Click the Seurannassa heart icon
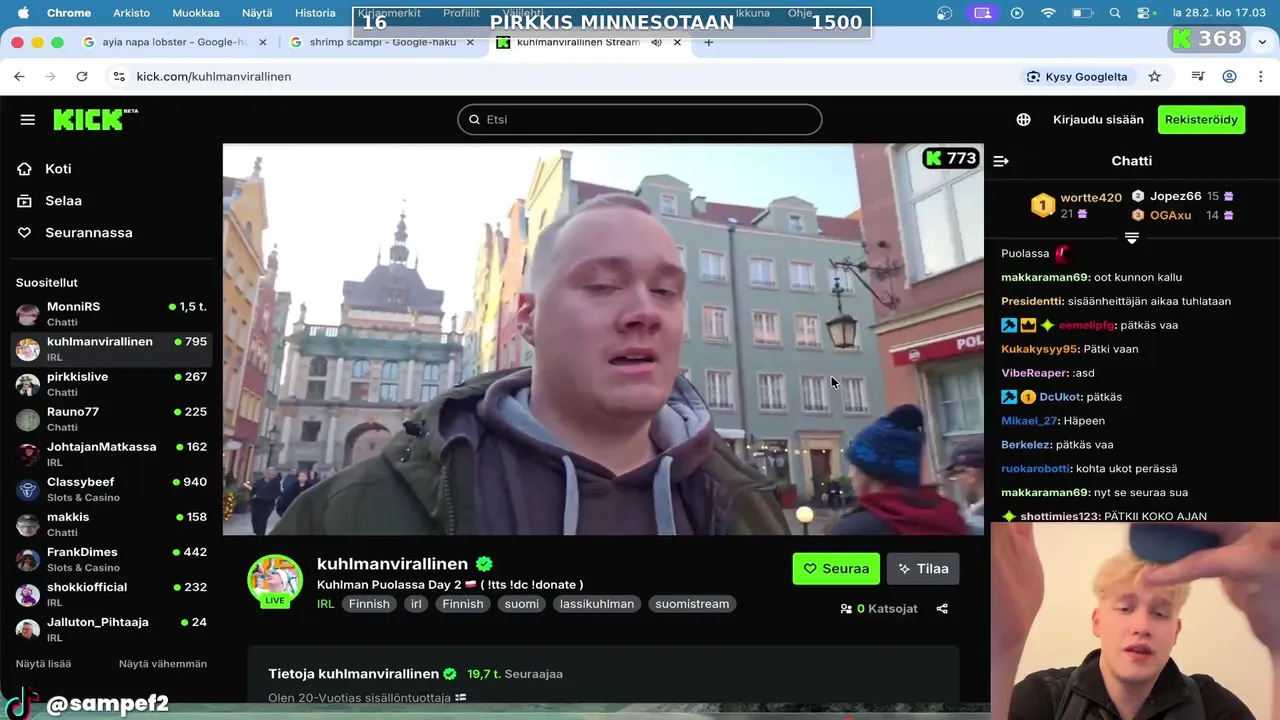Image resolution: width=1280 pixels, height=720 pixels. pos(25,233)
